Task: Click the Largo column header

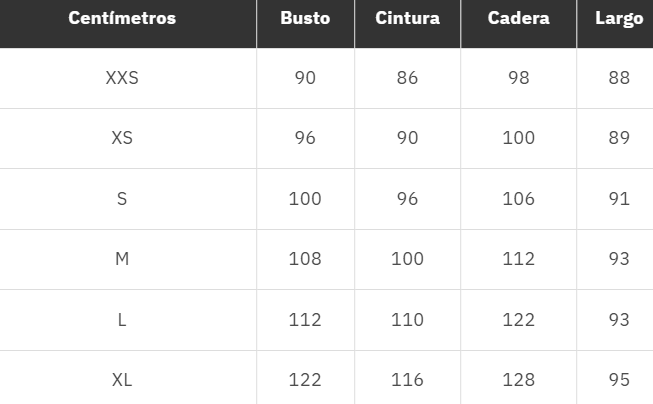Action: [619, 19]
